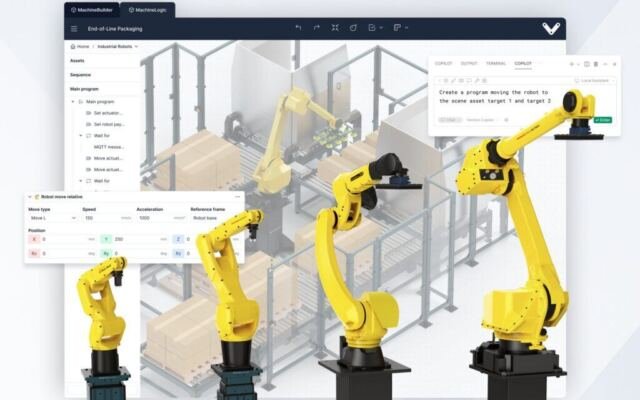Click the X position field
The image size is (640, 400).
[63, 239]
